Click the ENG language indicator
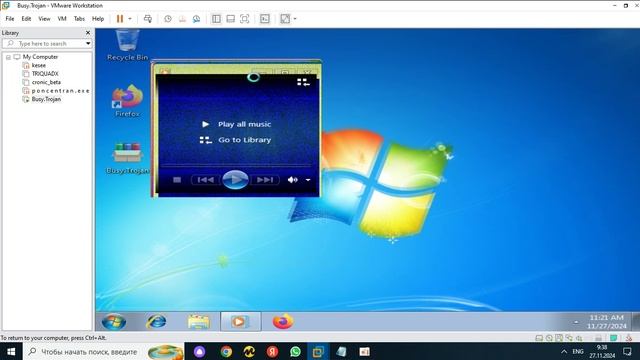The height and width of the screenshot is (360, 640). coord(578,351)
